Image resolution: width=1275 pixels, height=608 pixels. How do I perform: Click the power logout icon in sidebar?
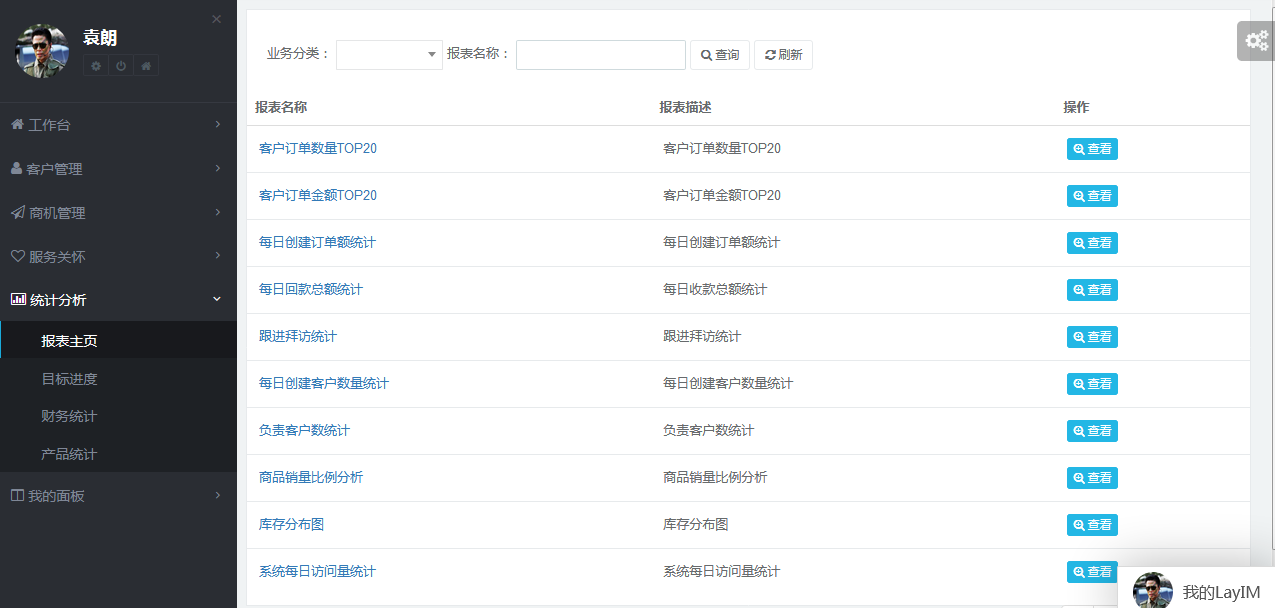tap(121, 66)
